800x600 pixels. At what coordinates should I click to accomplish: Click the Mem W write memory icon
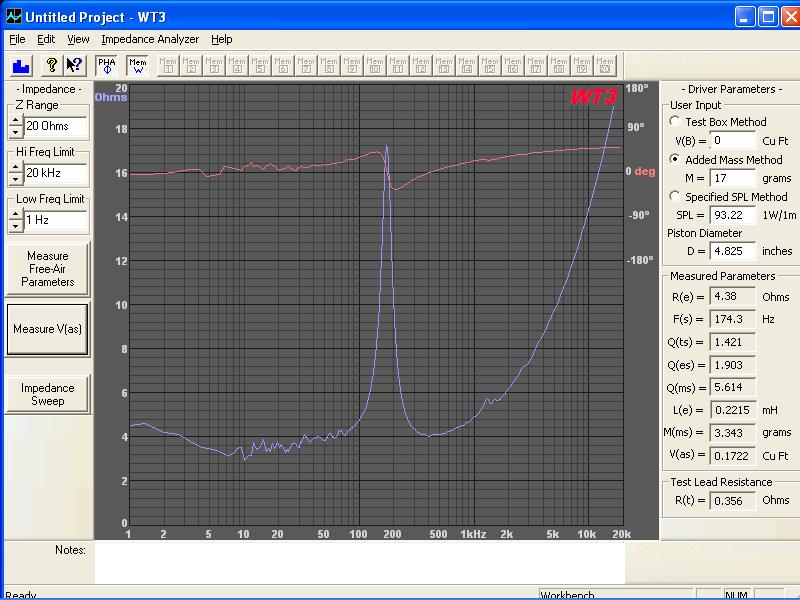click(137, 66)
